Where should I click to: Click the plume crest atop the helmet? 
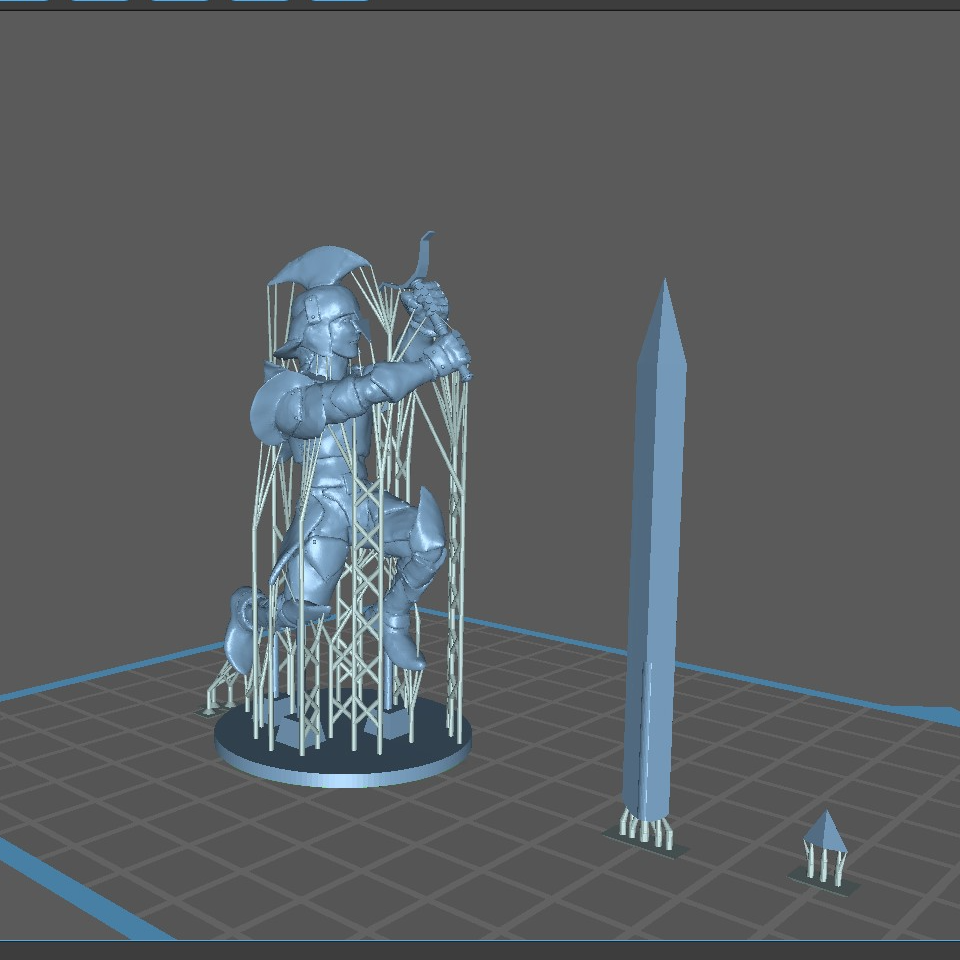pyautogui.click(x=311, y=265)
